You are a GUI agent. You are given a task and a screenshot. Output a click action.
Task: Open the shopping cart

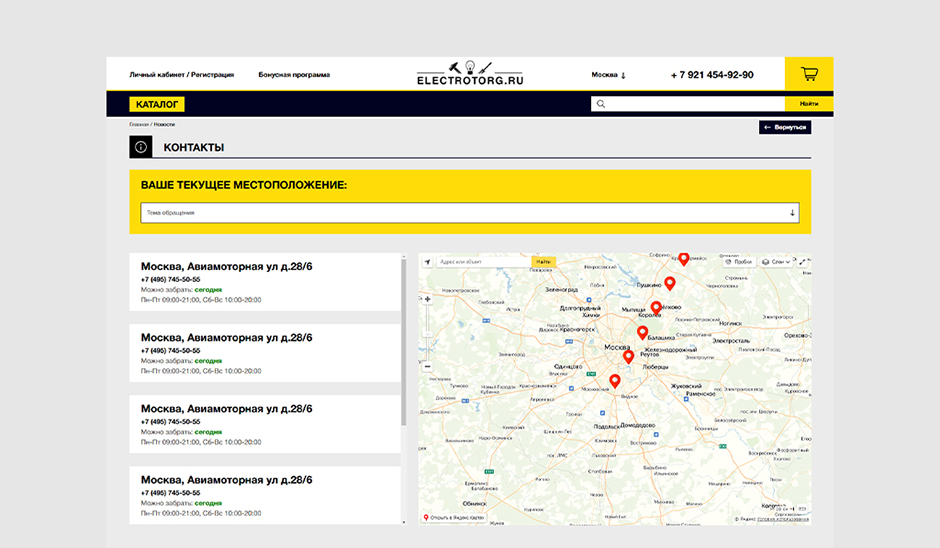point(809,74)
